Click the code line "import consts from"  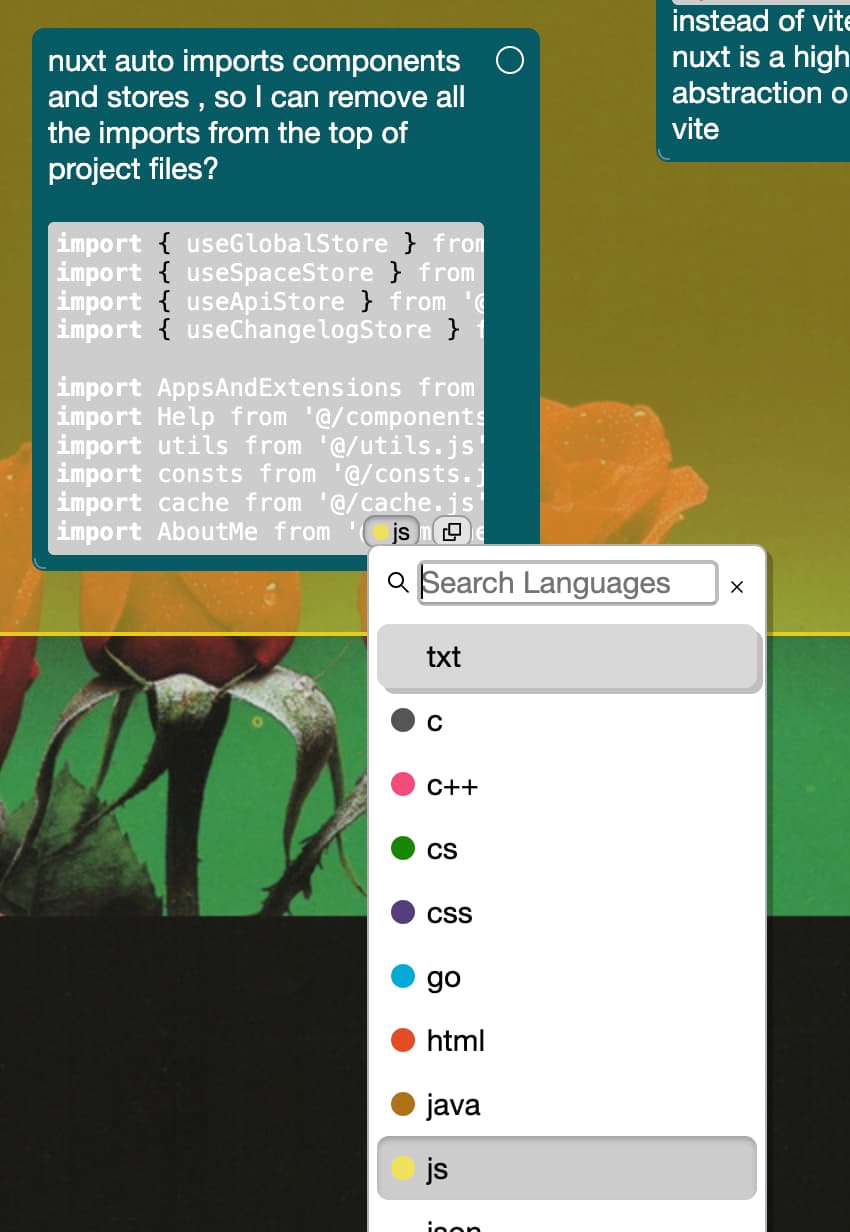point(187,474)
